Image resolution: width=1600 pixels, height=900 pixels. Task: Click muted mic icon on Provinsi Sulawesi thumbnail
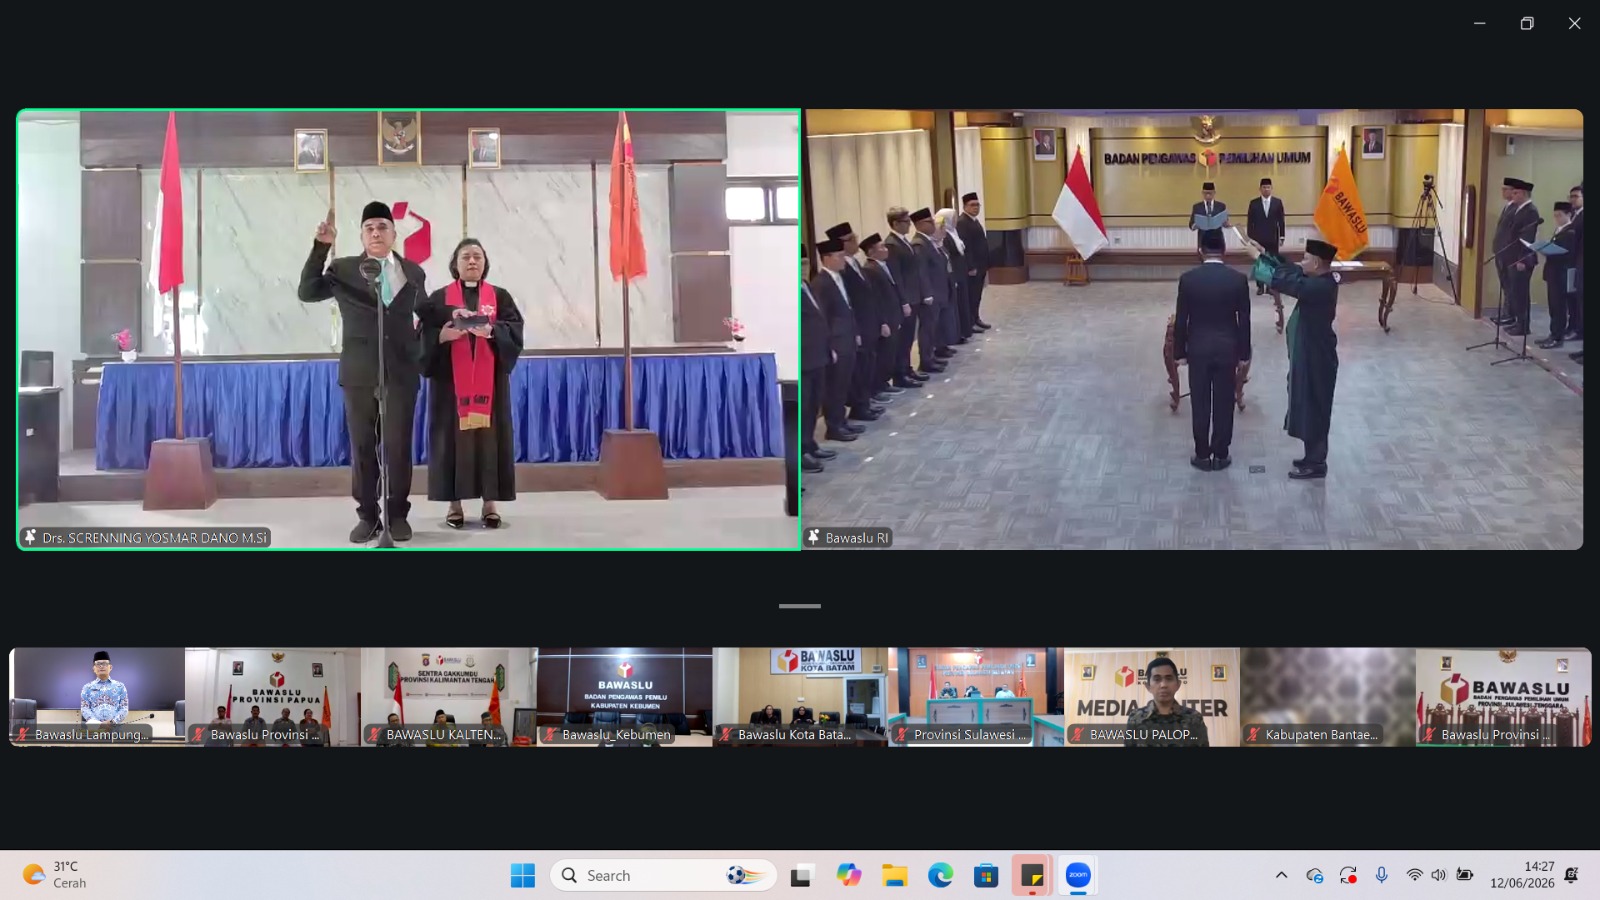click(902, 734)
